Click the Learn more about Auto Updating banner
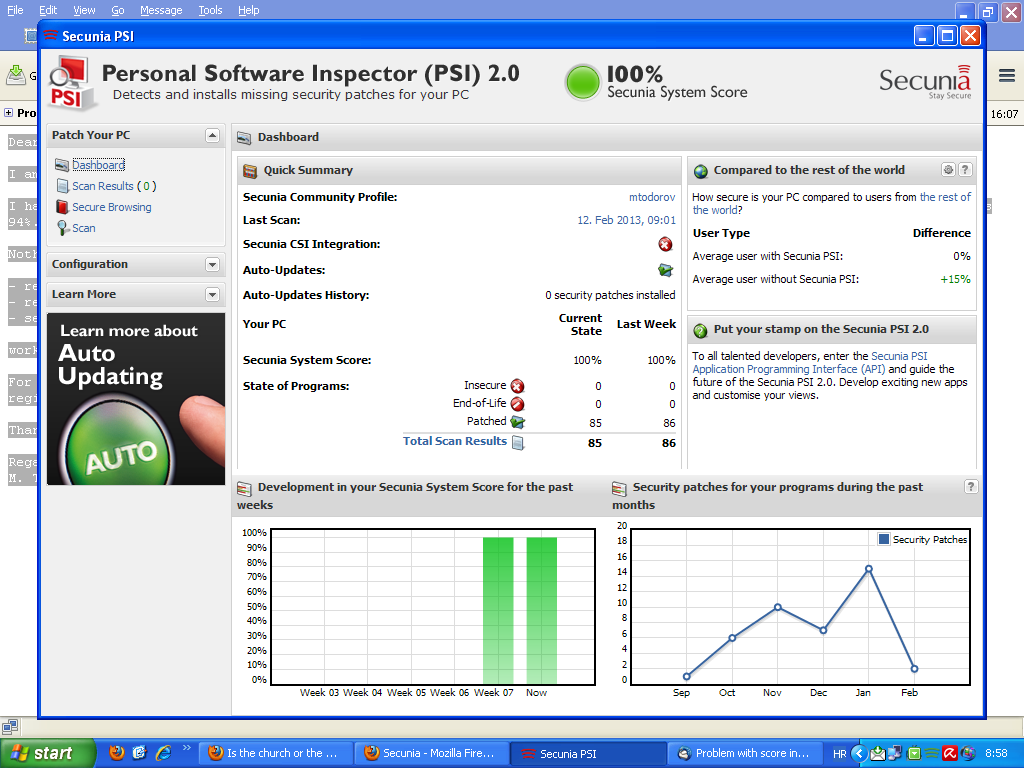This screenshot has height=768, width=1024. point(136,399)
